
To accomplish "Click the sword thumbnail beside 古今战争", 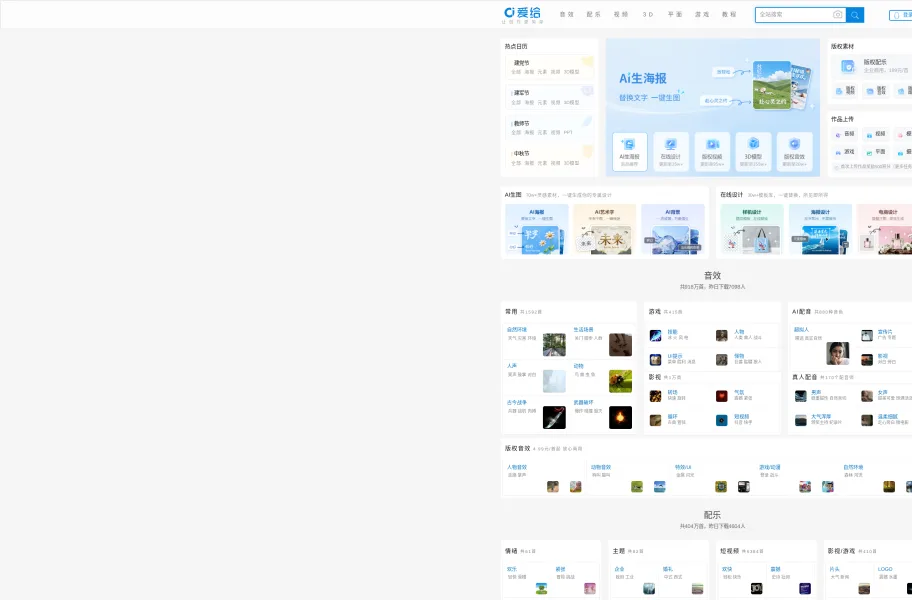I will click(x=554, y=417).
